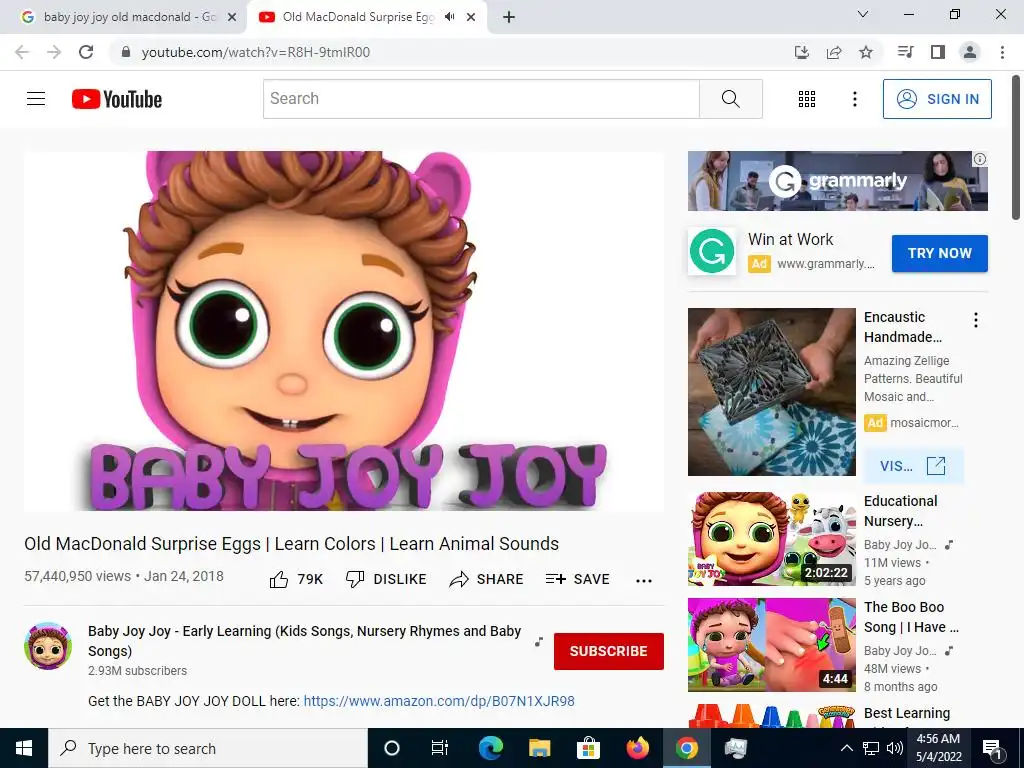This screenshot has width=1024, height=768.
Task: Open Encasutic Handmade ad thumbnail
Action: point(771,392)
